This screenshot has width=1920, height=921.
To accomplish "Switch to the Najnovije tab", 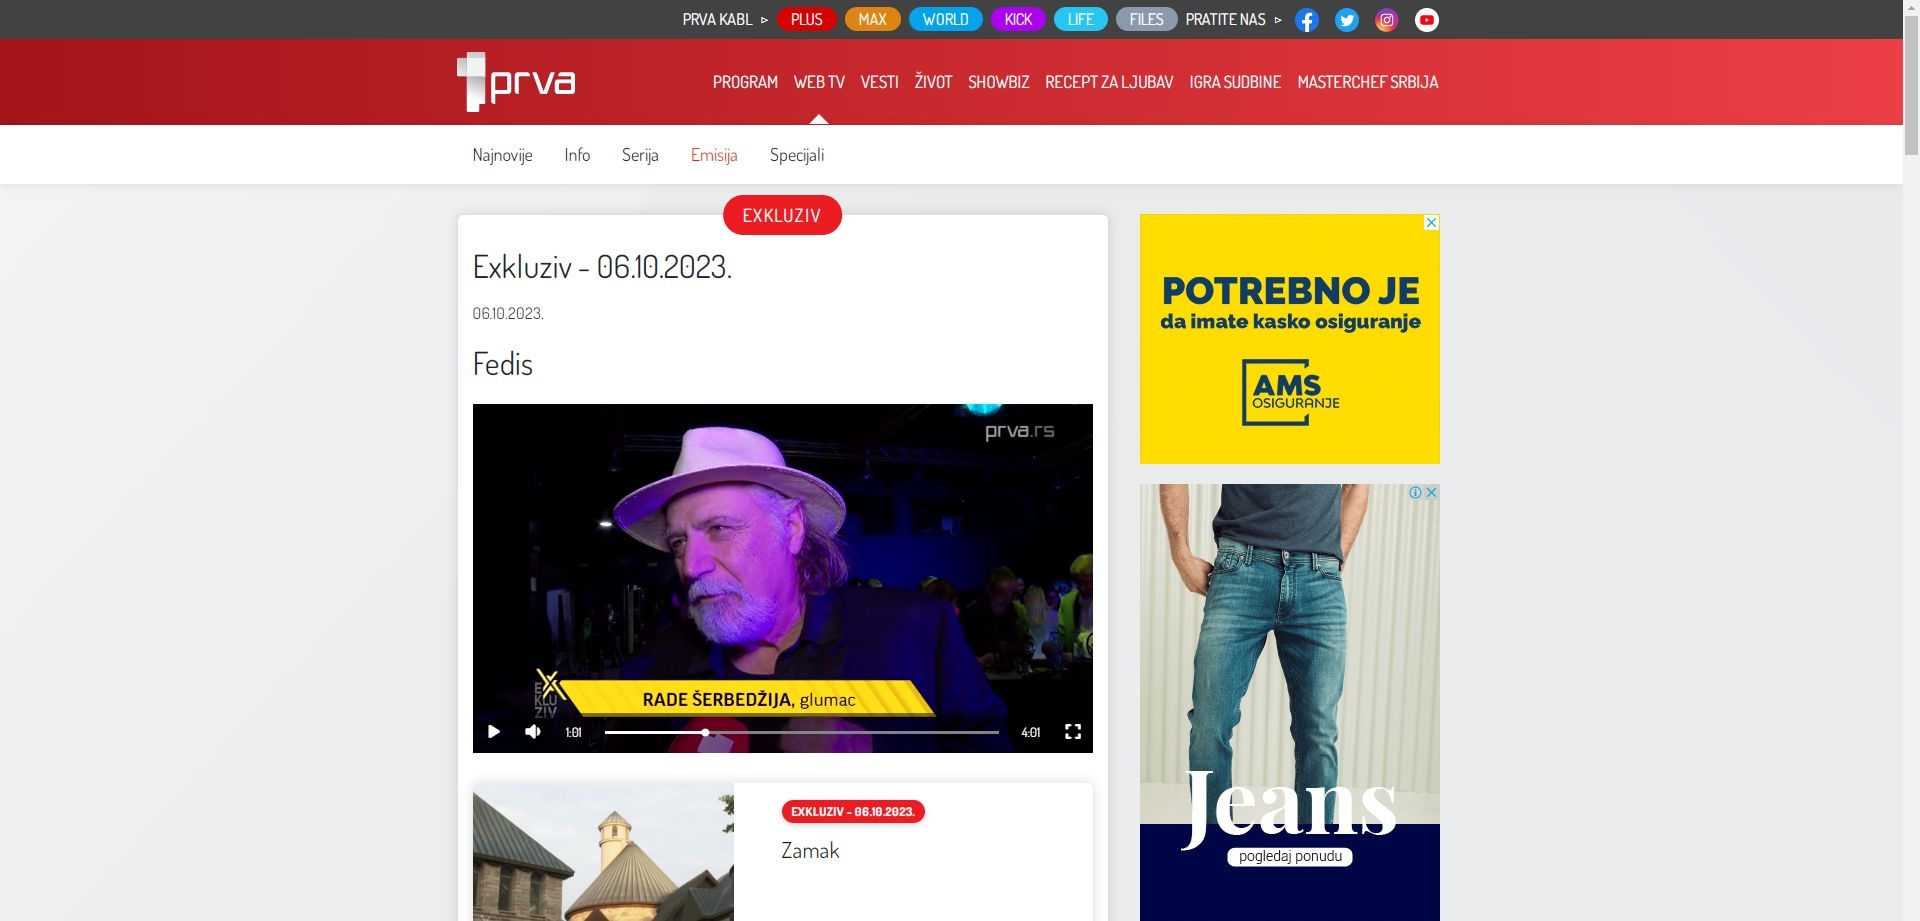I will coord(502,155).
